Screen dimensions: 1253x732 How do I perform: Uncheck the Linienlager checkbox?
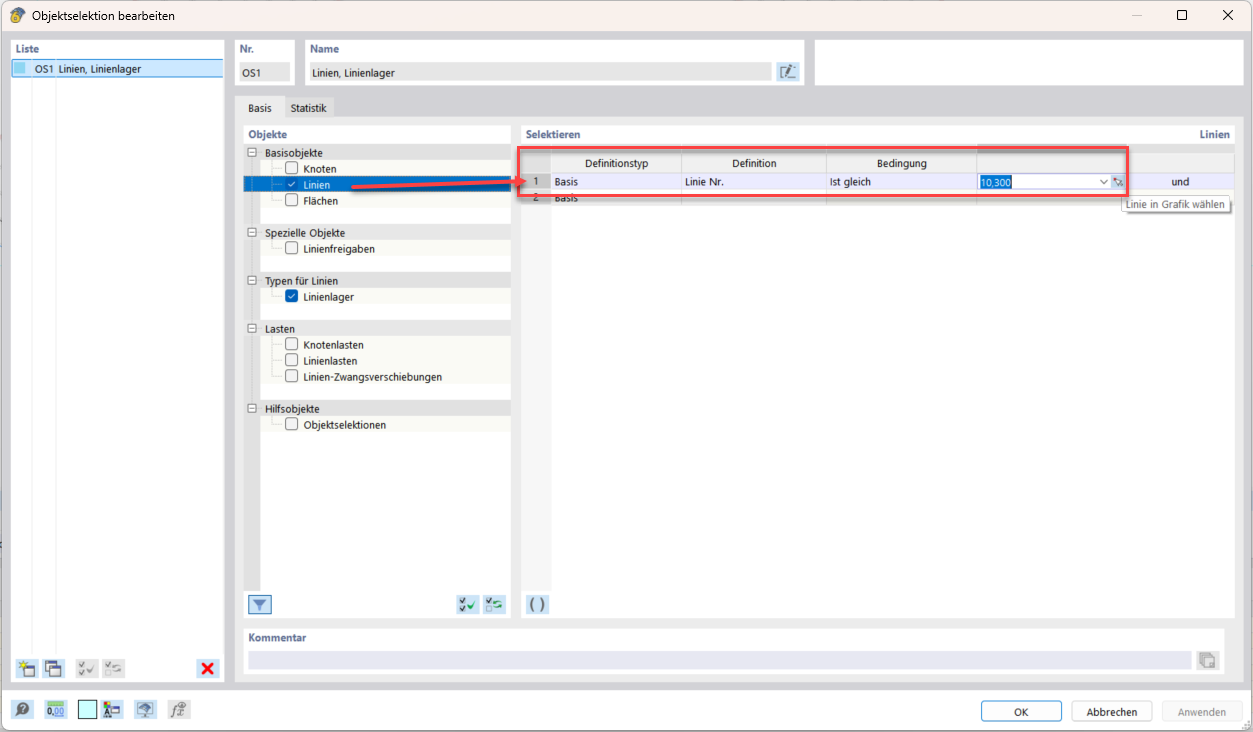coord(292,297)
